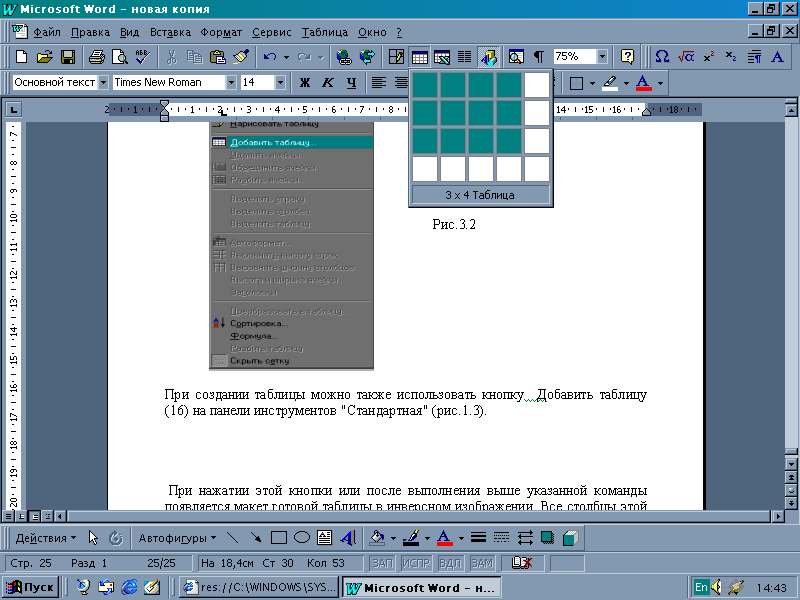This screenshot has width=800, height=600.
Task: Toggle italic К formatting
Action: [x=328, y=83]
